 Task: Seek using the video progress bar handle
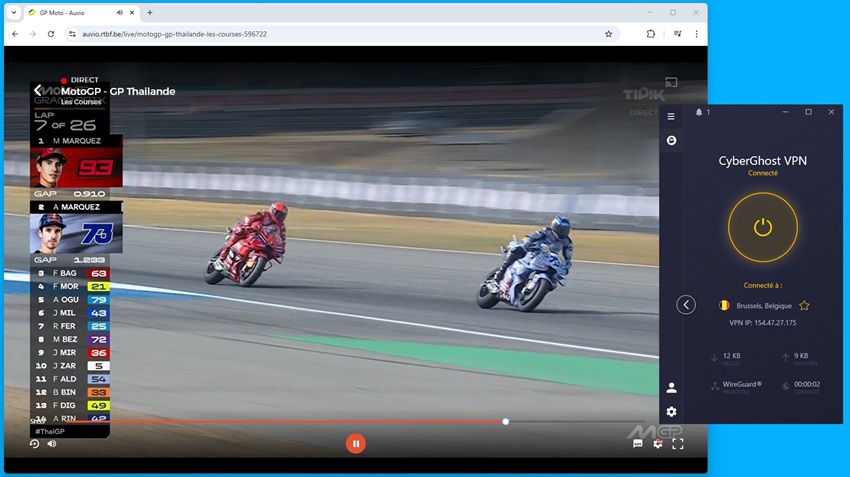(505, 421)
